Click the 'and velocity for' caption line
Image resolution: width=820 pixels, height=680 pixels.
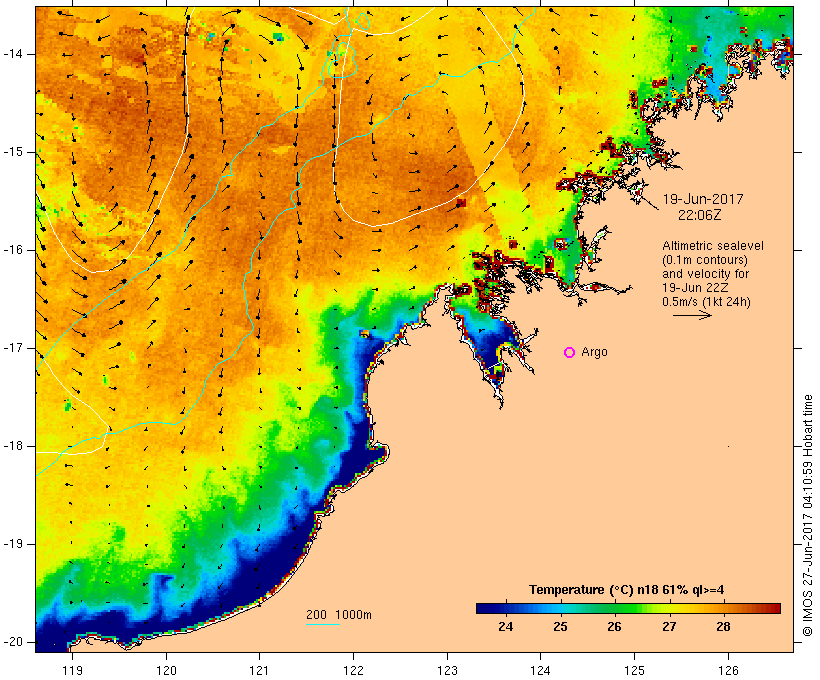[705, 274]
